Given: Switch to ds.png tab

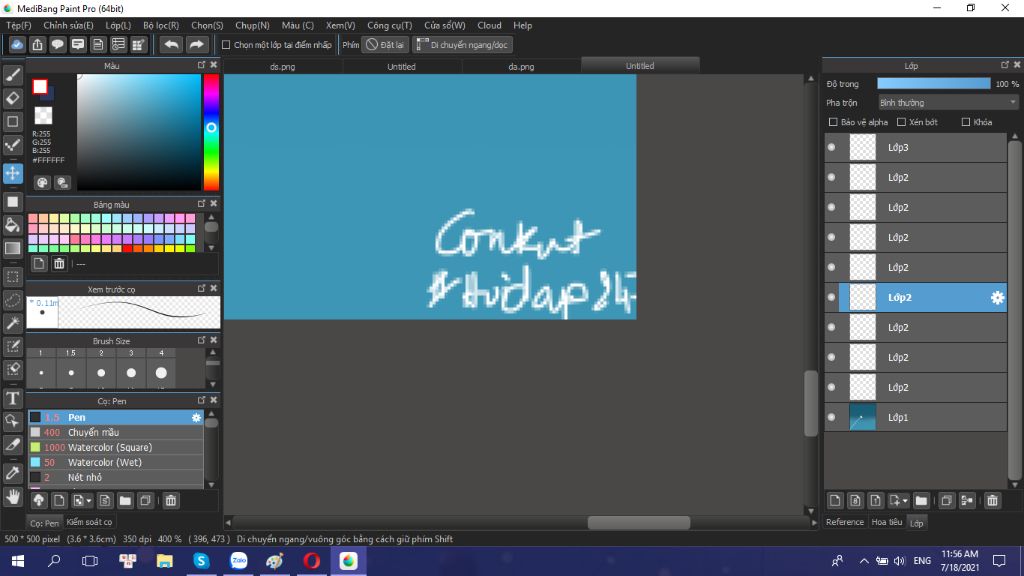Looking at the screenshot, I should click(283, 67).
